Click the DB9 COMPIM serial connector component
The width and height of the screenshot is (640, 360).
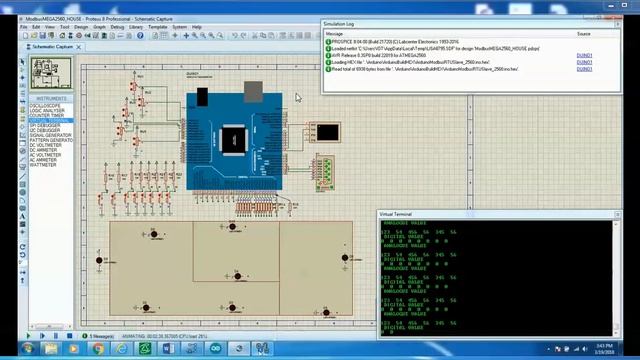(325, 173)
